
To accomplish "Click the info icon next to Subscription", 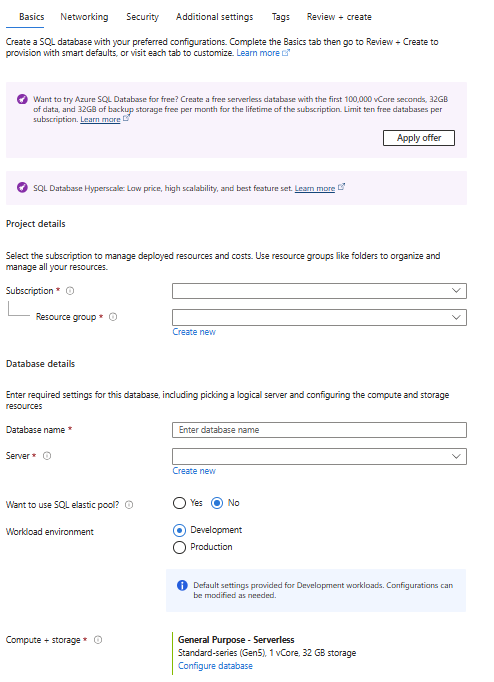I will [70, 291].
